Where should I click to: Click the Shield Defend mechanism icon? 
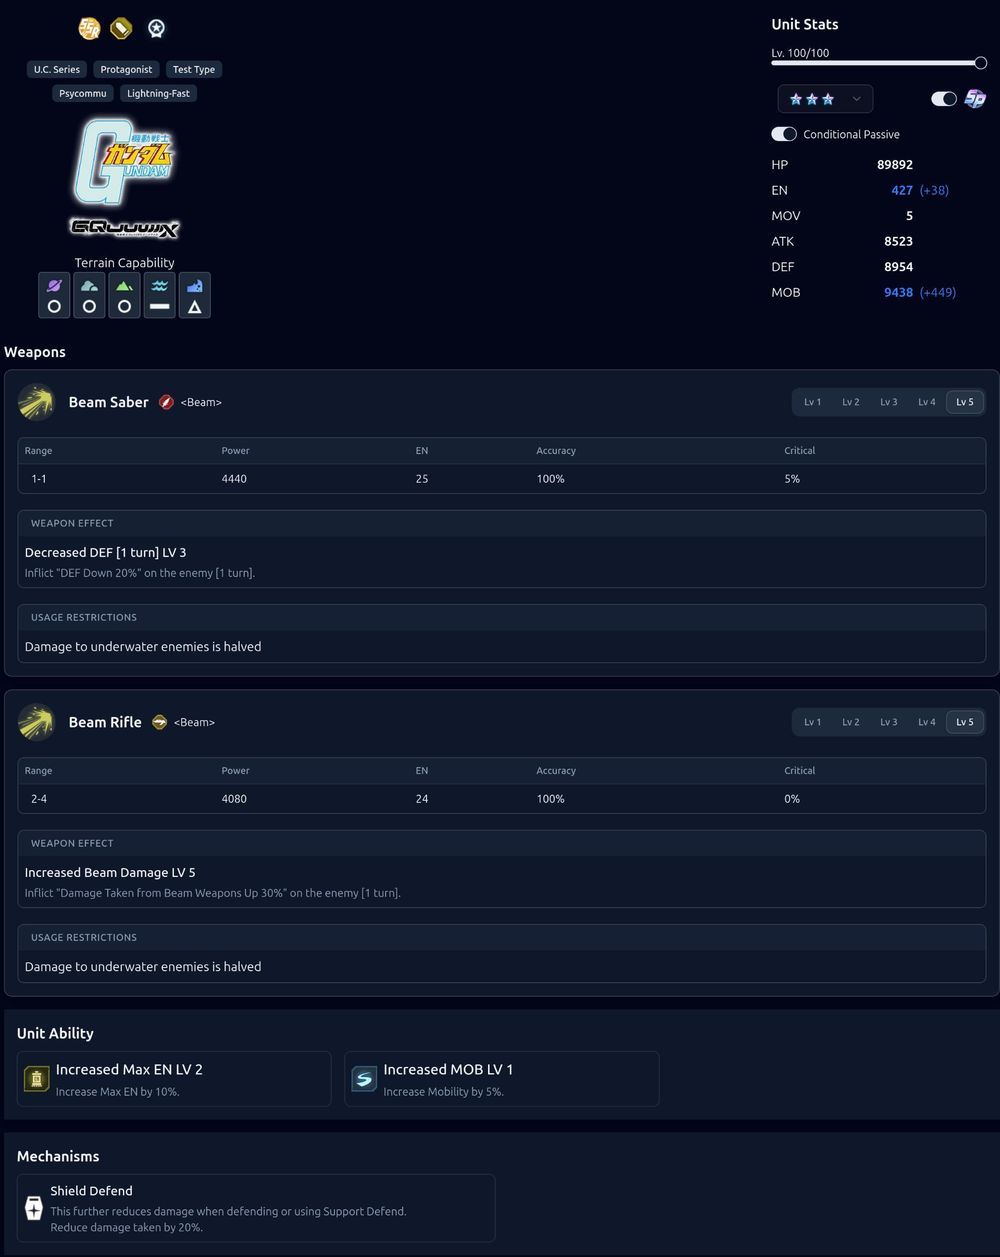(x=34, y=1207)
